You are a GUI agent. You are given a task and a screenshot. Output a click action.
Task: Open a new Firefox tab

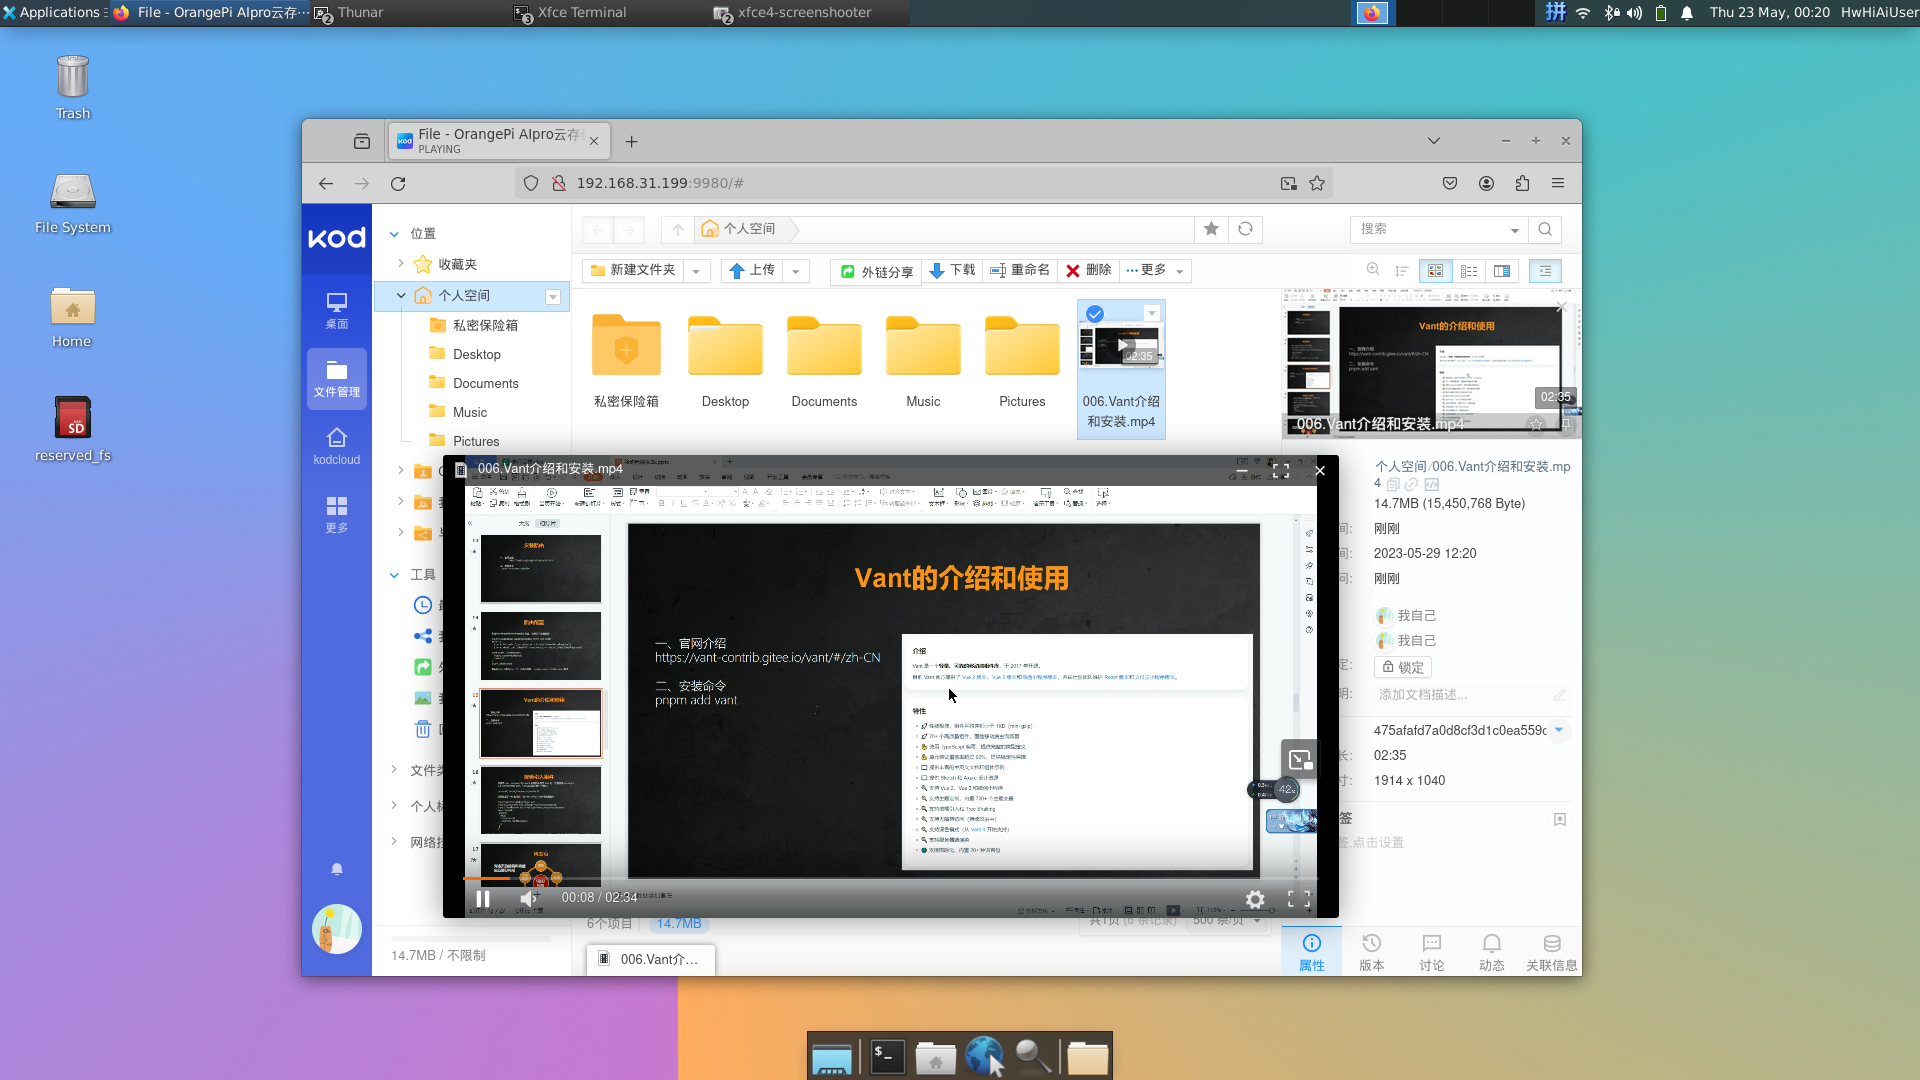[x=631, y=141]
